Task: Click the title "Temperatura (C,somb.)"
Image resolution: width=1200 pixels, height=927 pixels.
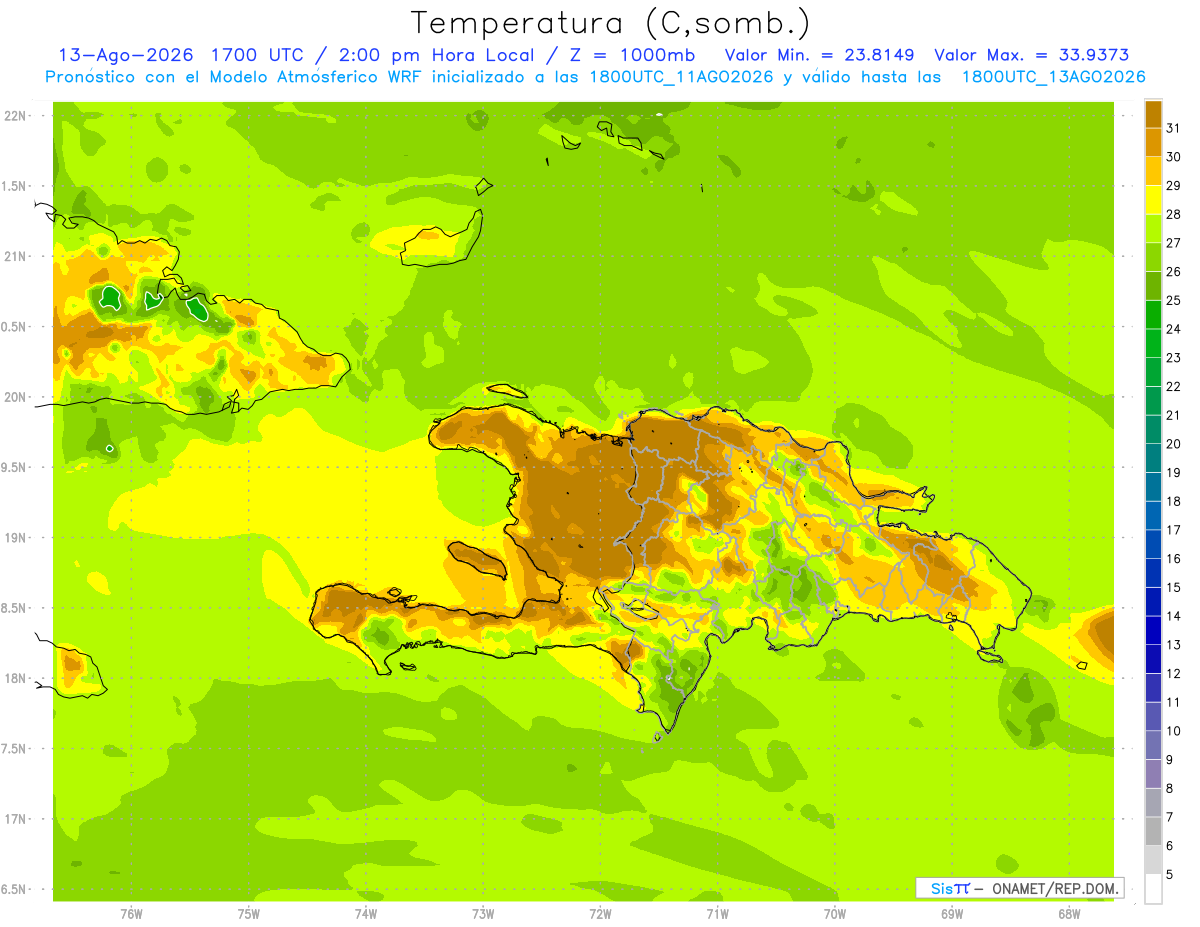Action: click(610, 23)
